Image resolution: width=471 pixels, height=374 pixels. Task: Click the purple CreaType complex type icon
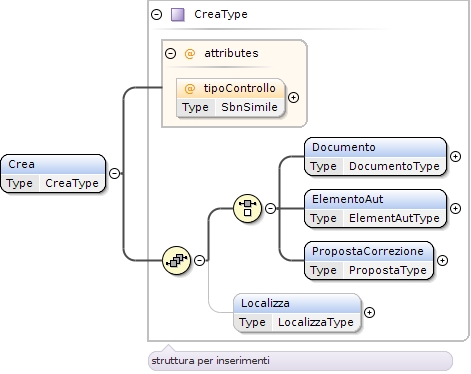pyautogui.click(x=178, y=15)
